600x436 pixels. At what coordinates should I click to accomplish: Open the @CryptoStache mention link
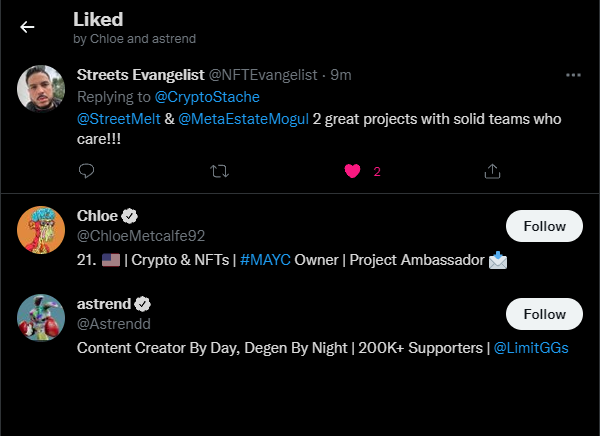[x=207, y=97]
